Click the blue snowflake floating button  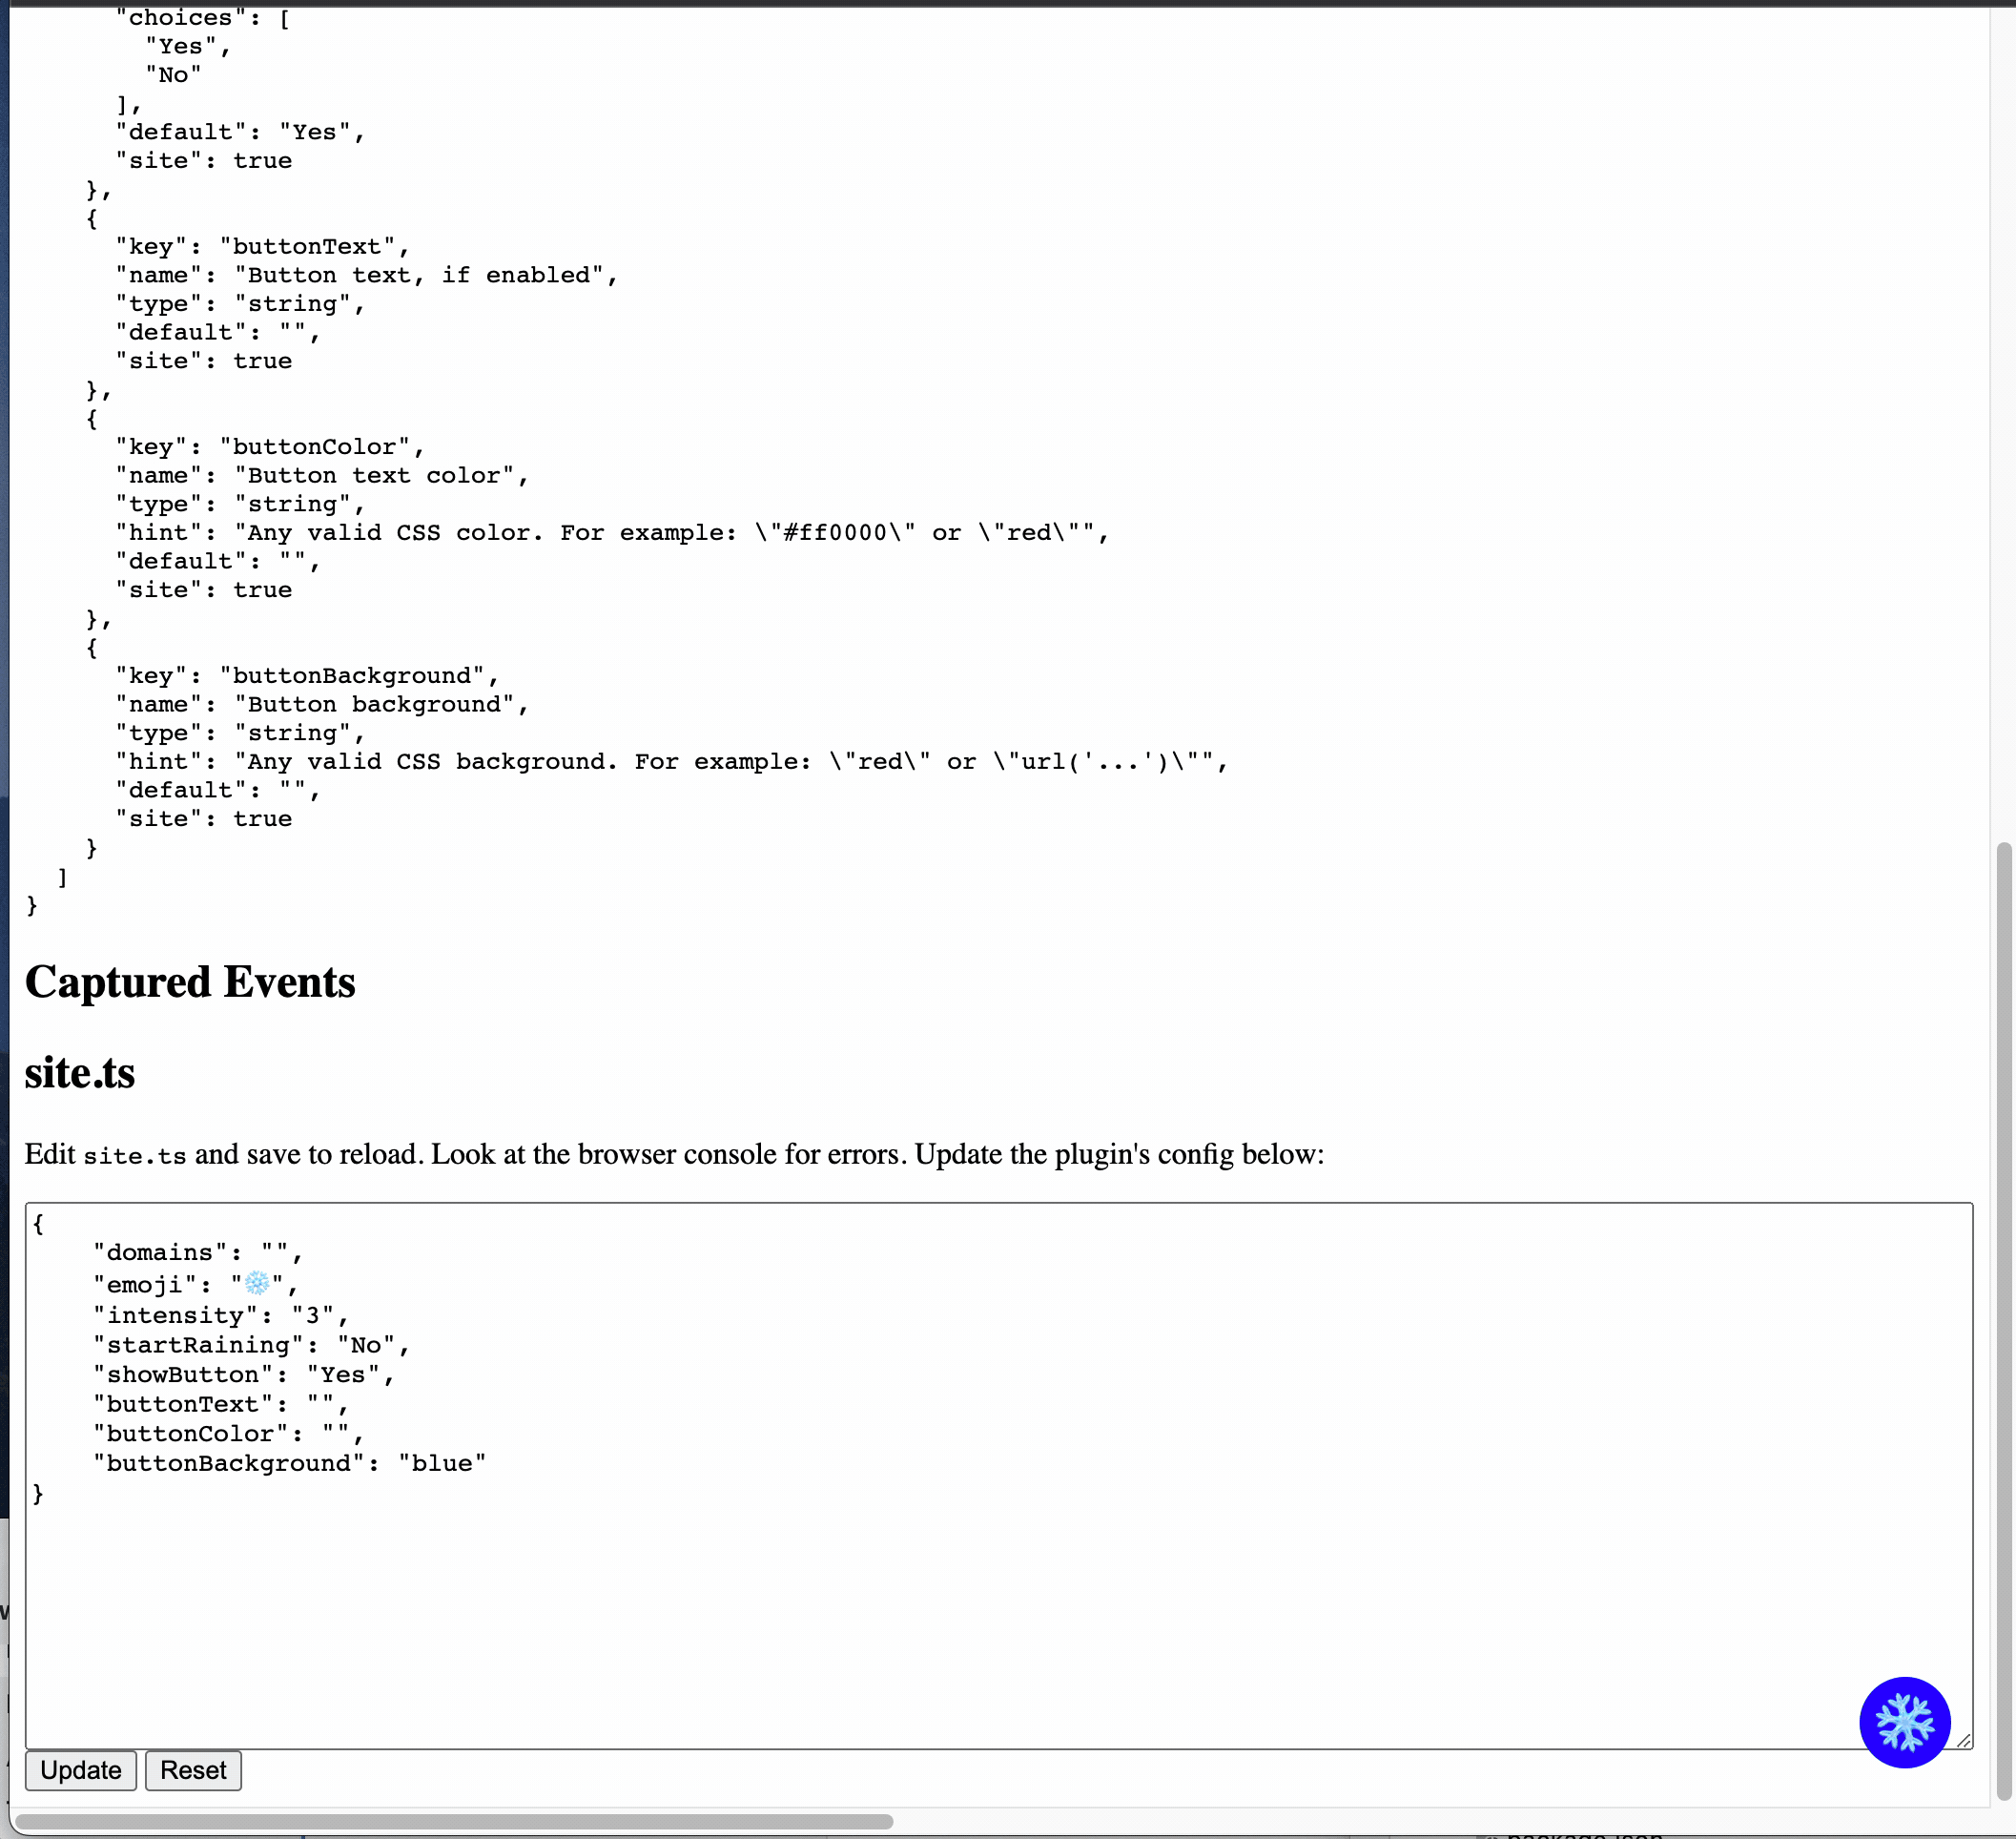pos(1904,1722)
